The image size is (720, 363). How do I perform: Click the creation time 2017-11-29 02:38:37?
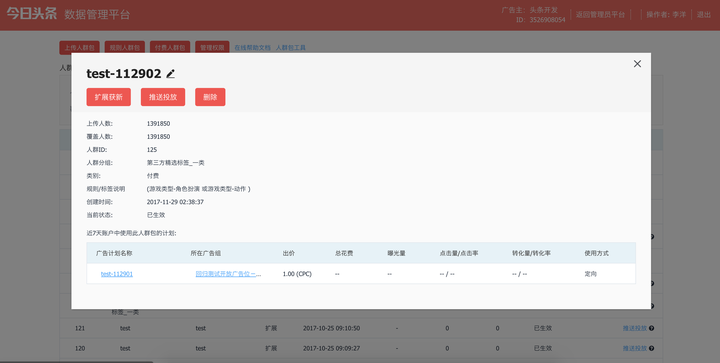[x=175, y=202]
